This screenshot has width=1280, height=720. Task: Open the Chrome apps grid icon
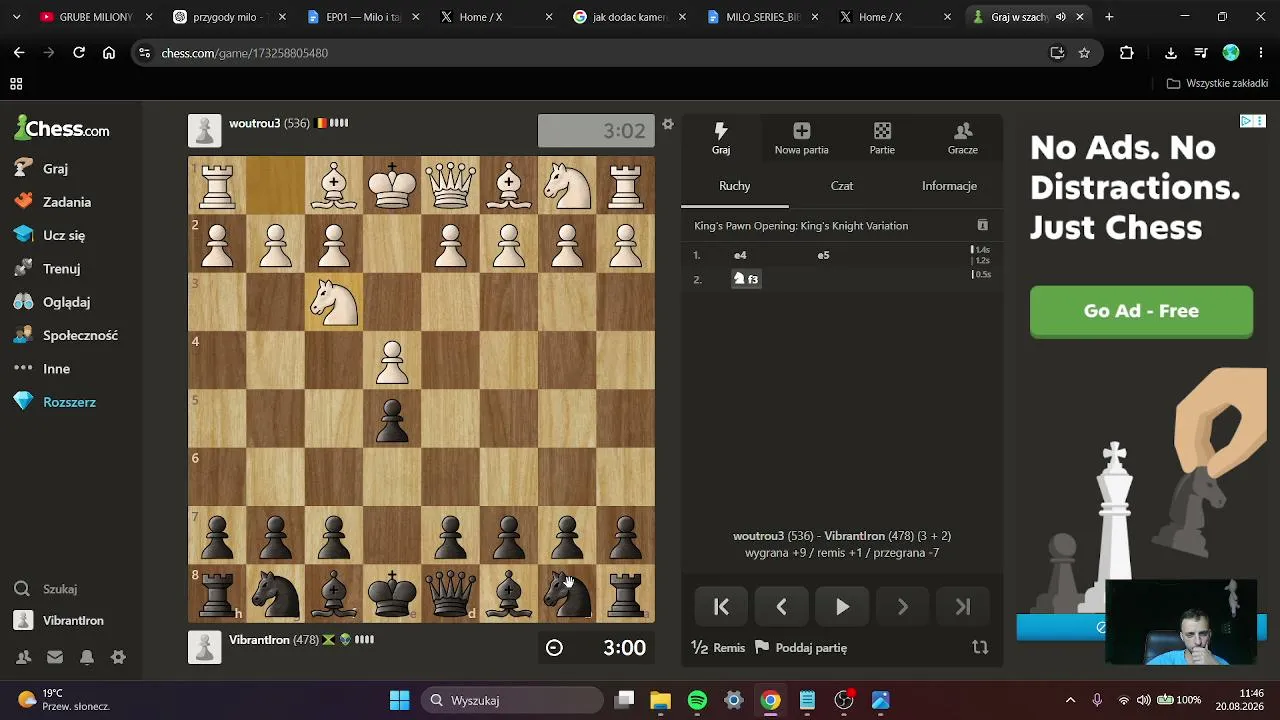point(16,84)
